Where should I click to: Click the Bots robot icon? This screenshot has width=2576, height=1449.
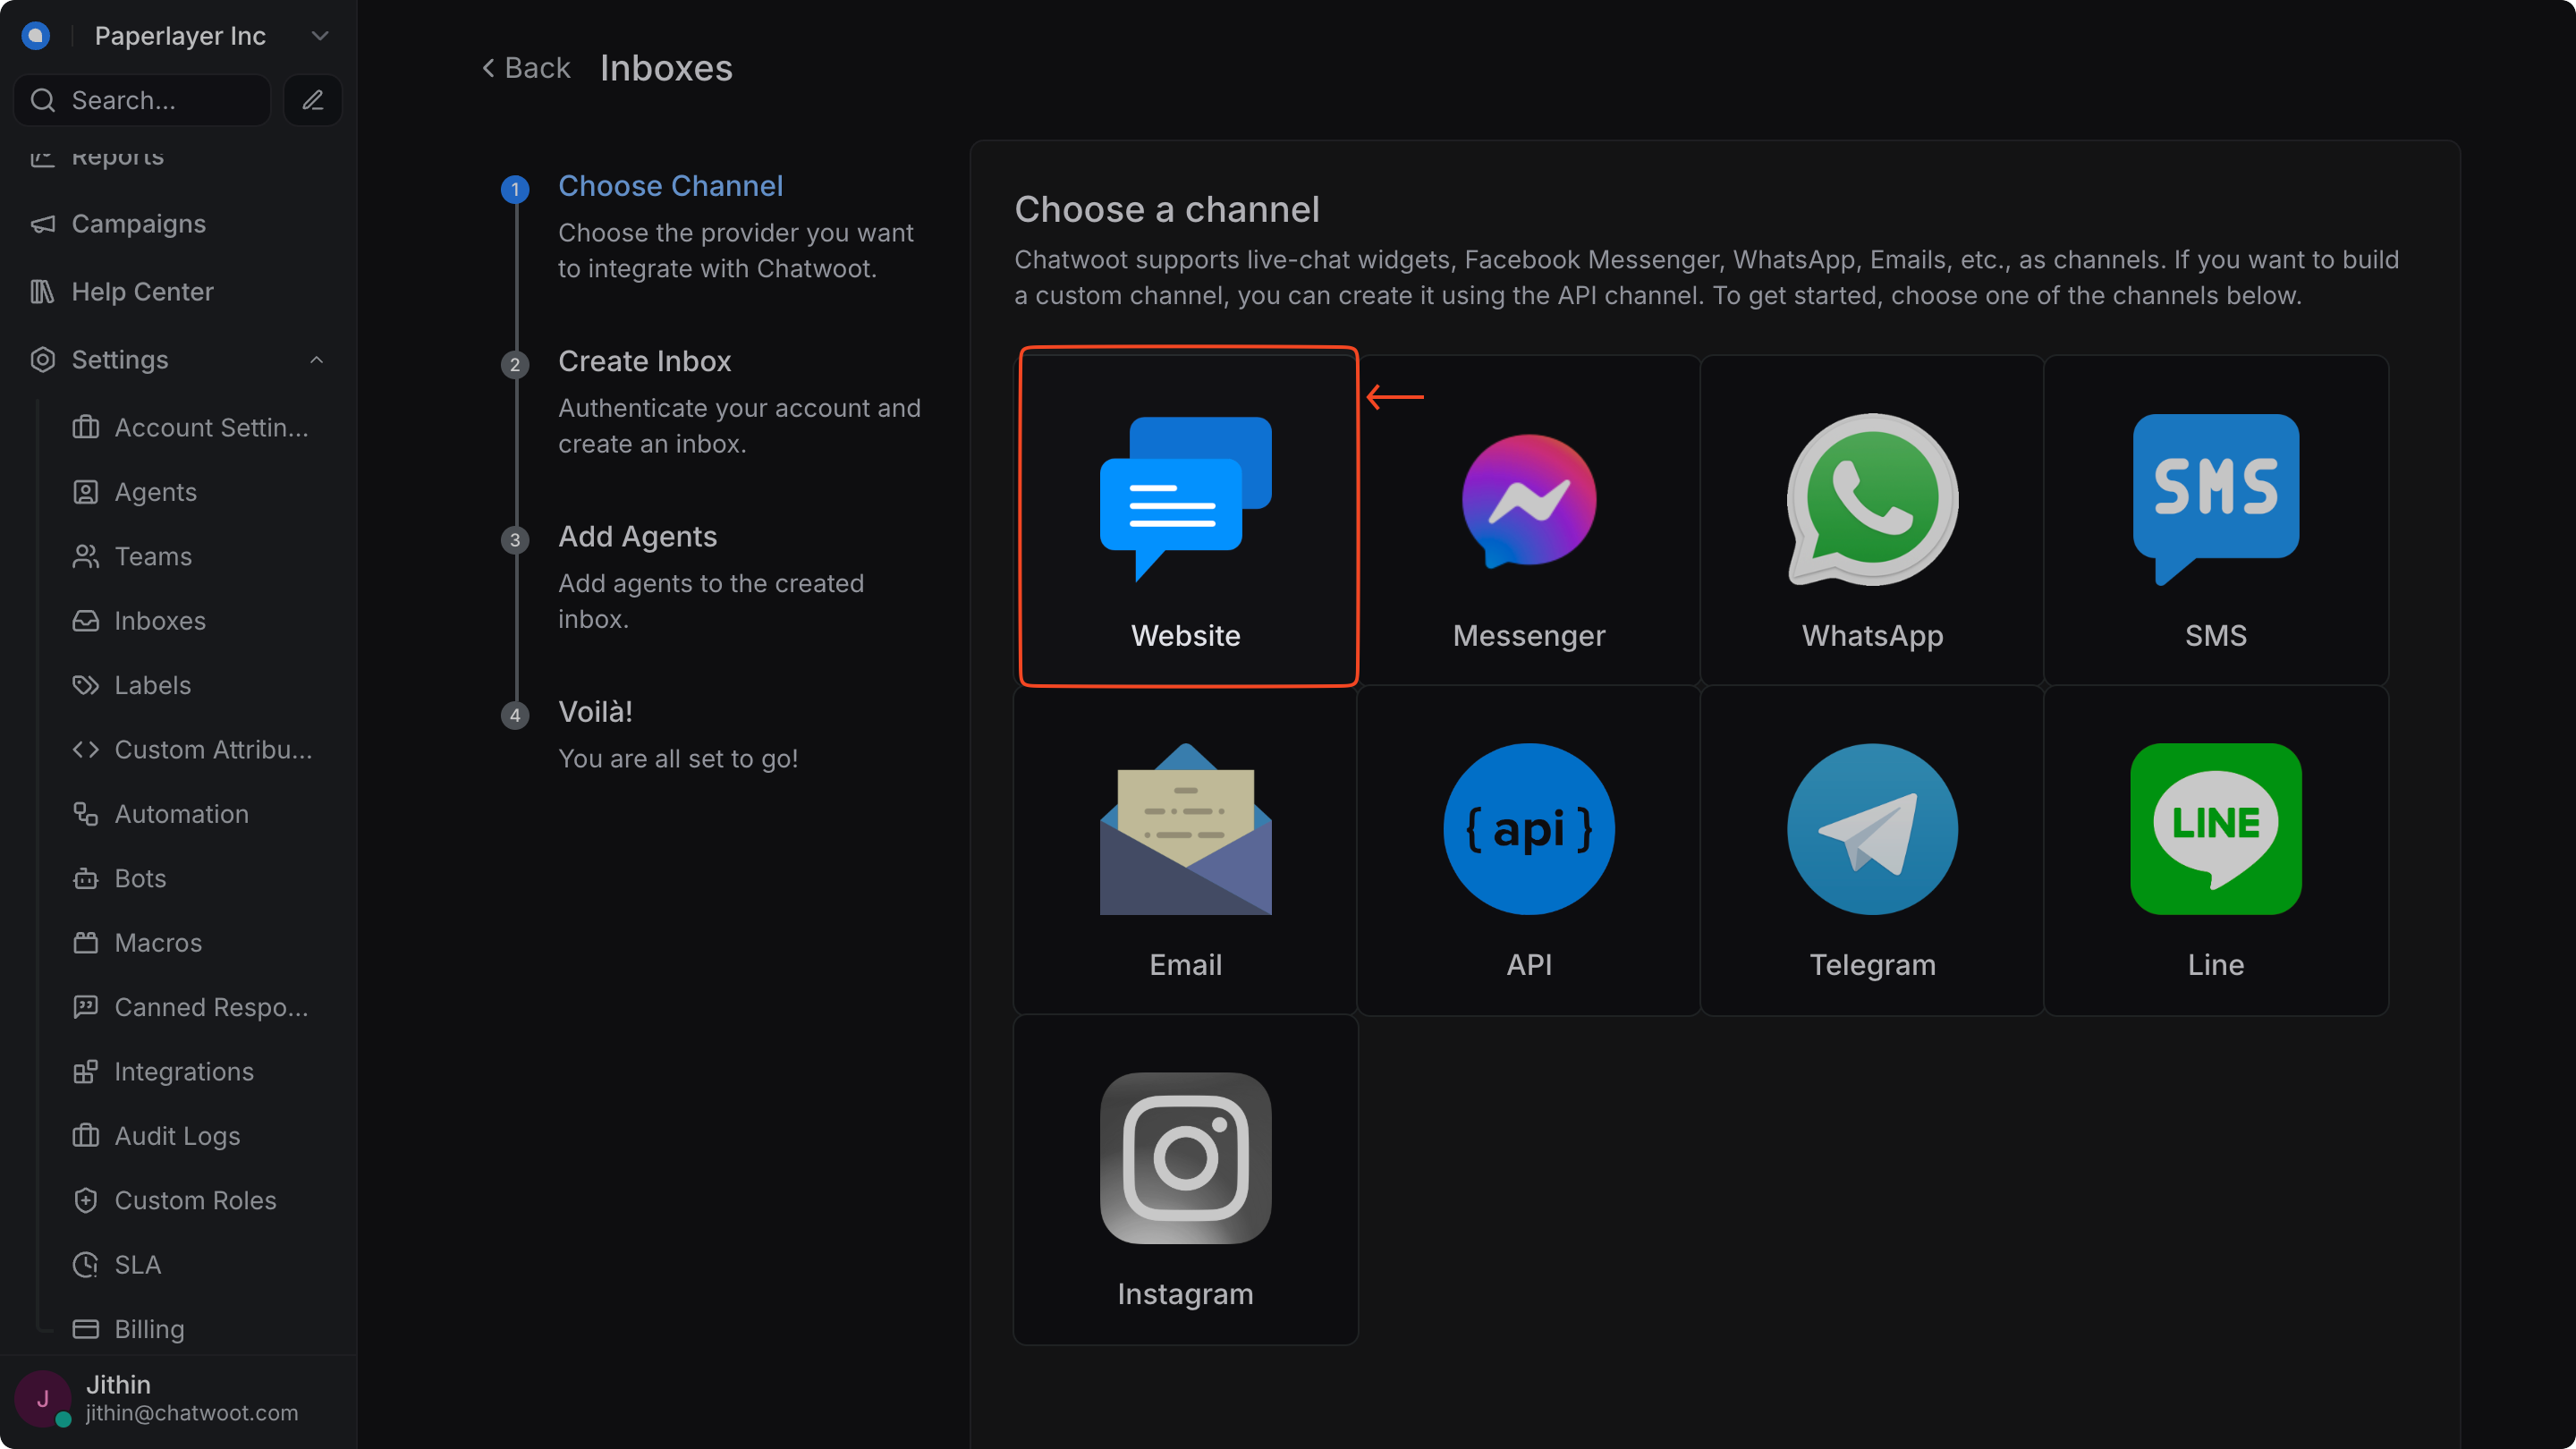(86, 878)
